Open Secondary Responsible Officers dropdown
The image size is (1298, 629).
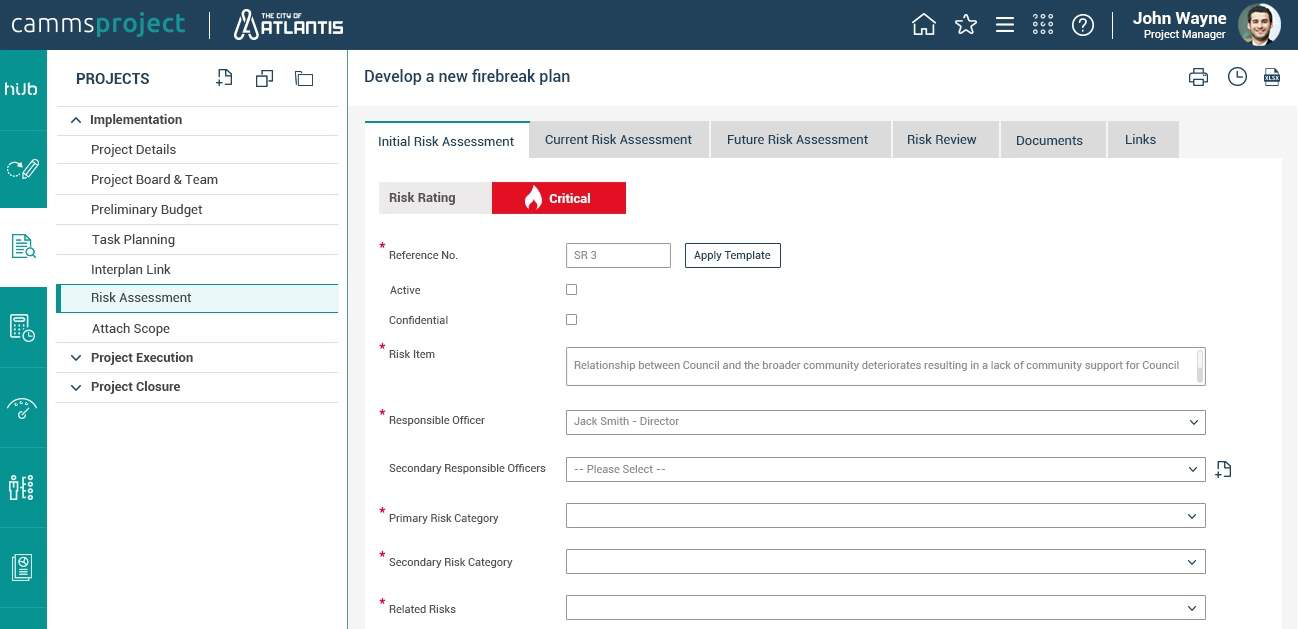tap(885, 469)
